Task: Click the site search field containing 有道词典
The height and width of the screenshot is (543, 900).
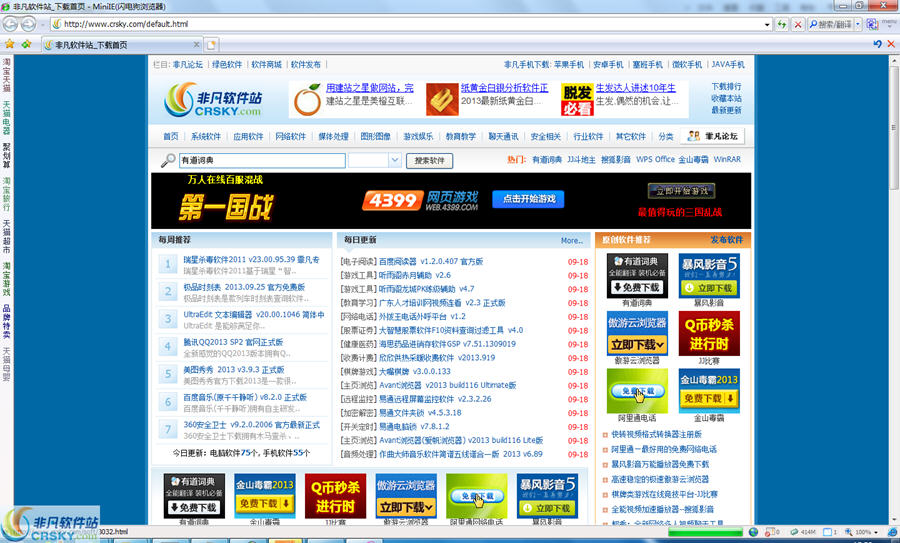Action: [262, 160]
